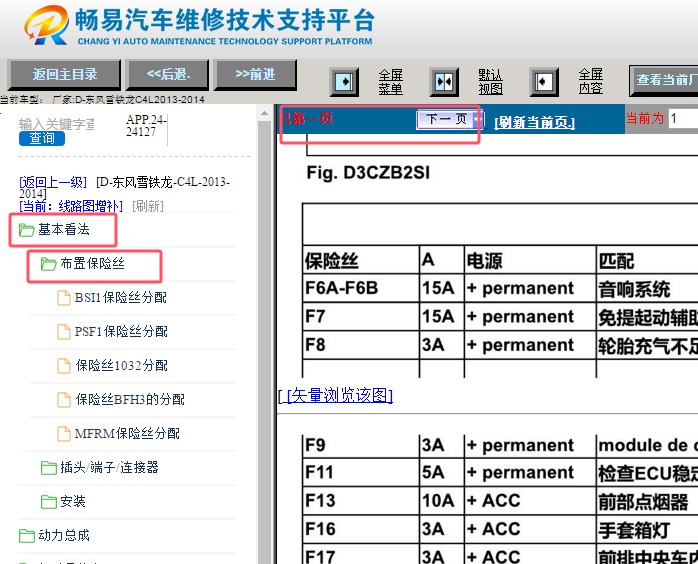Click the 音响系统 table cell
Screen dimensions: 698x564
tap(647, 288)
